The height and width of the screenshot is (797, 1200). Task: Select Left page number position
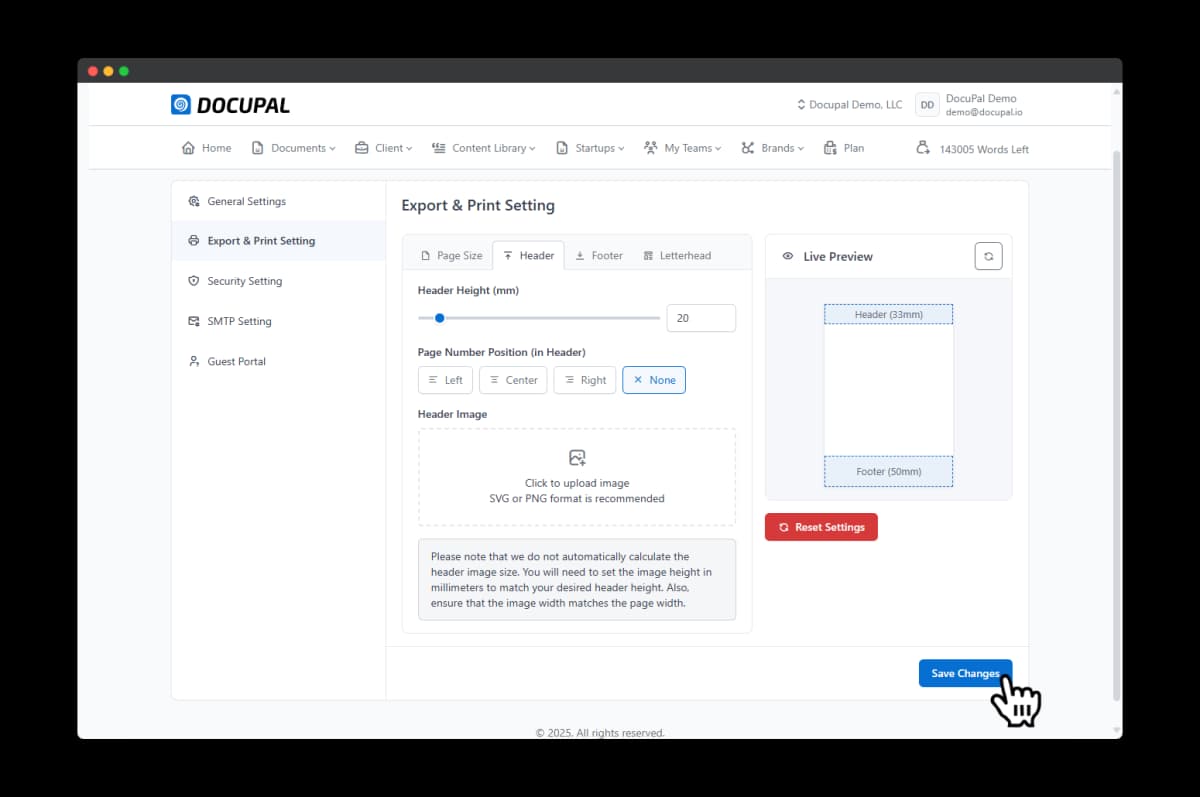click(445, 380)
